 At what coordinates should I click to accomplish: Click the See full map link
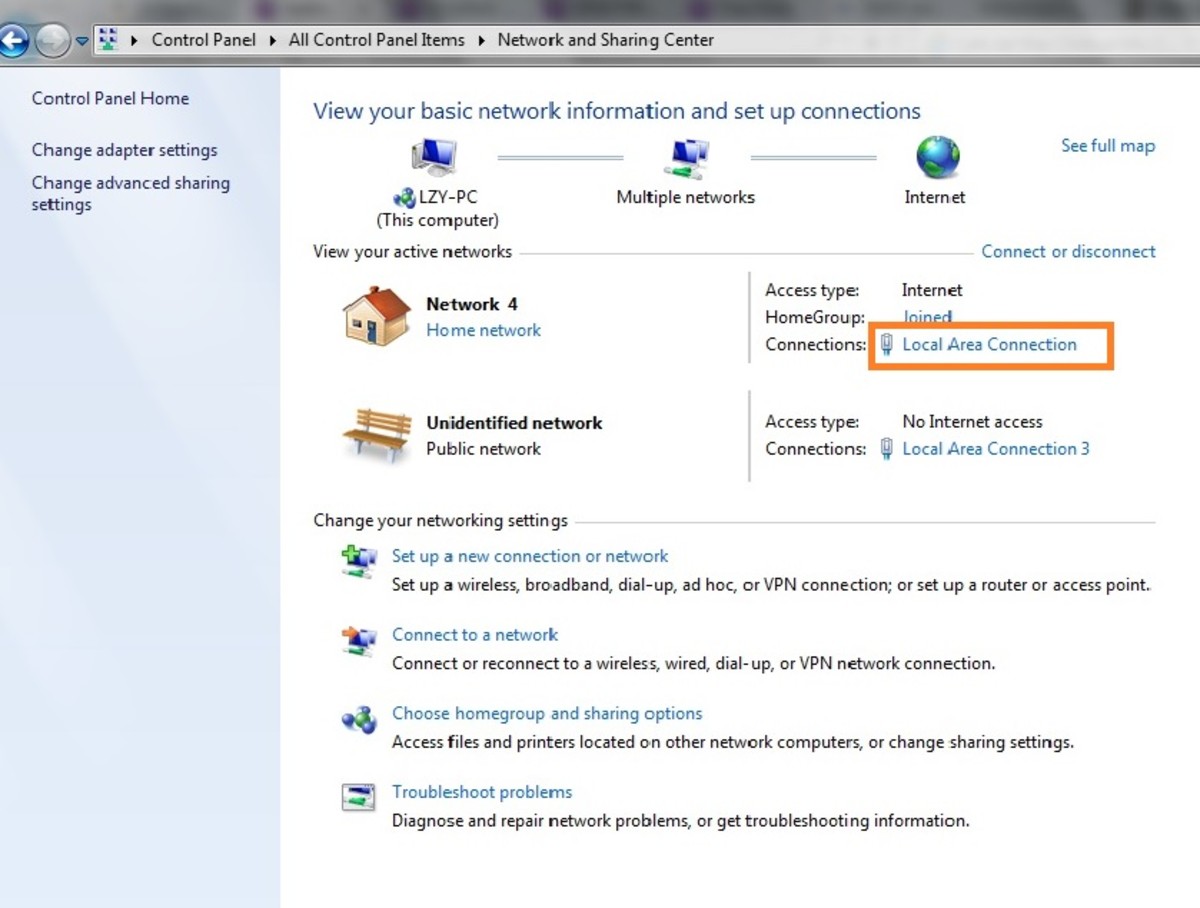(x=1107, y=146)
